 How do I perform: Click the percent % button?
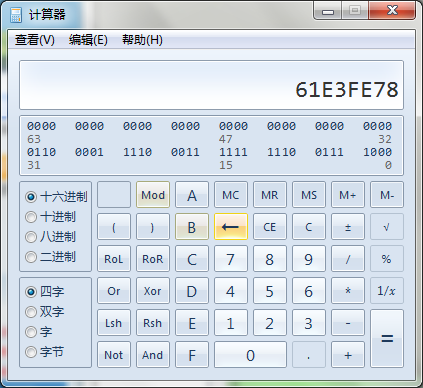[x=387, y=259]
